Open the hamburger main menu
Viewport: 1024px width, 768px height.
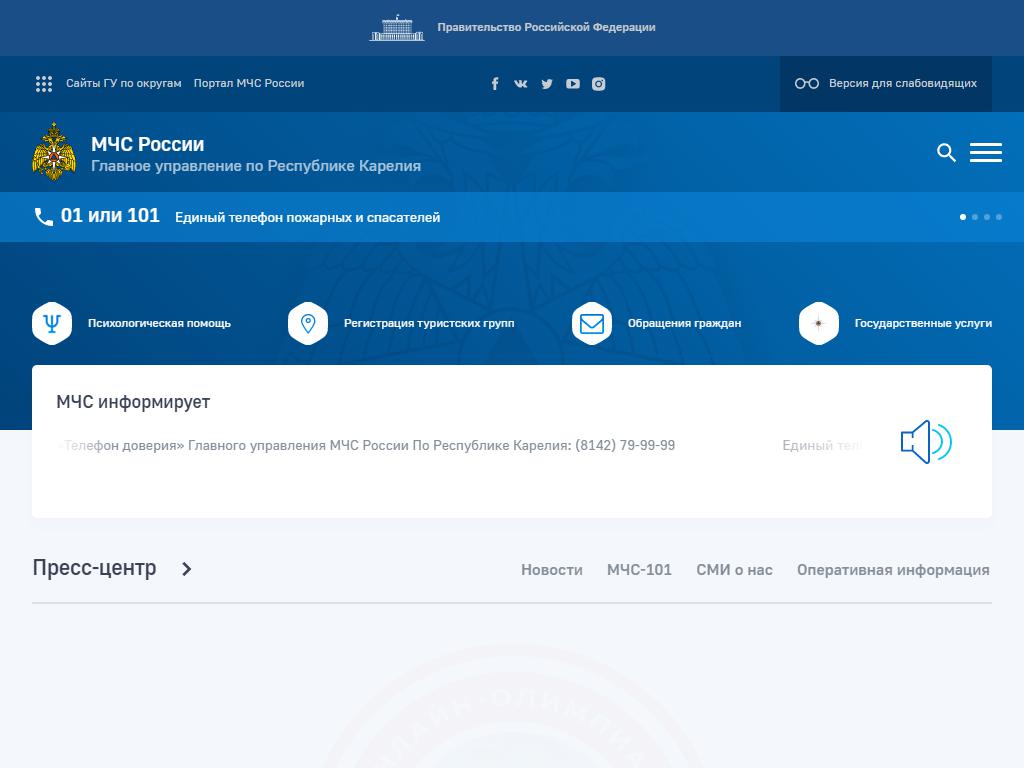[x=986, y=152]
